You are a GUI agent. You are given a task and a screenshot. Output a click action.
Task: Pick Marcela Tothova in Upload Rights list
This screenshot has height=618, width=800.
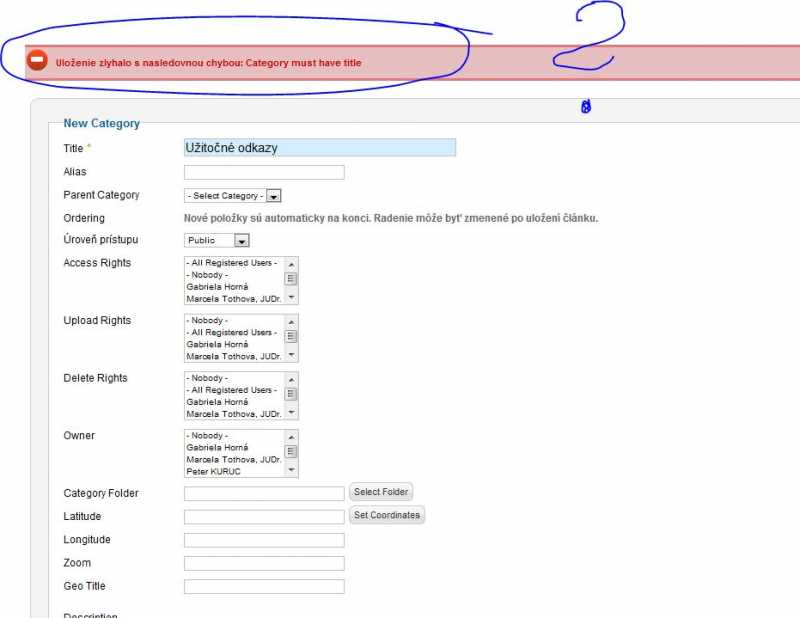tap(233, 356)
